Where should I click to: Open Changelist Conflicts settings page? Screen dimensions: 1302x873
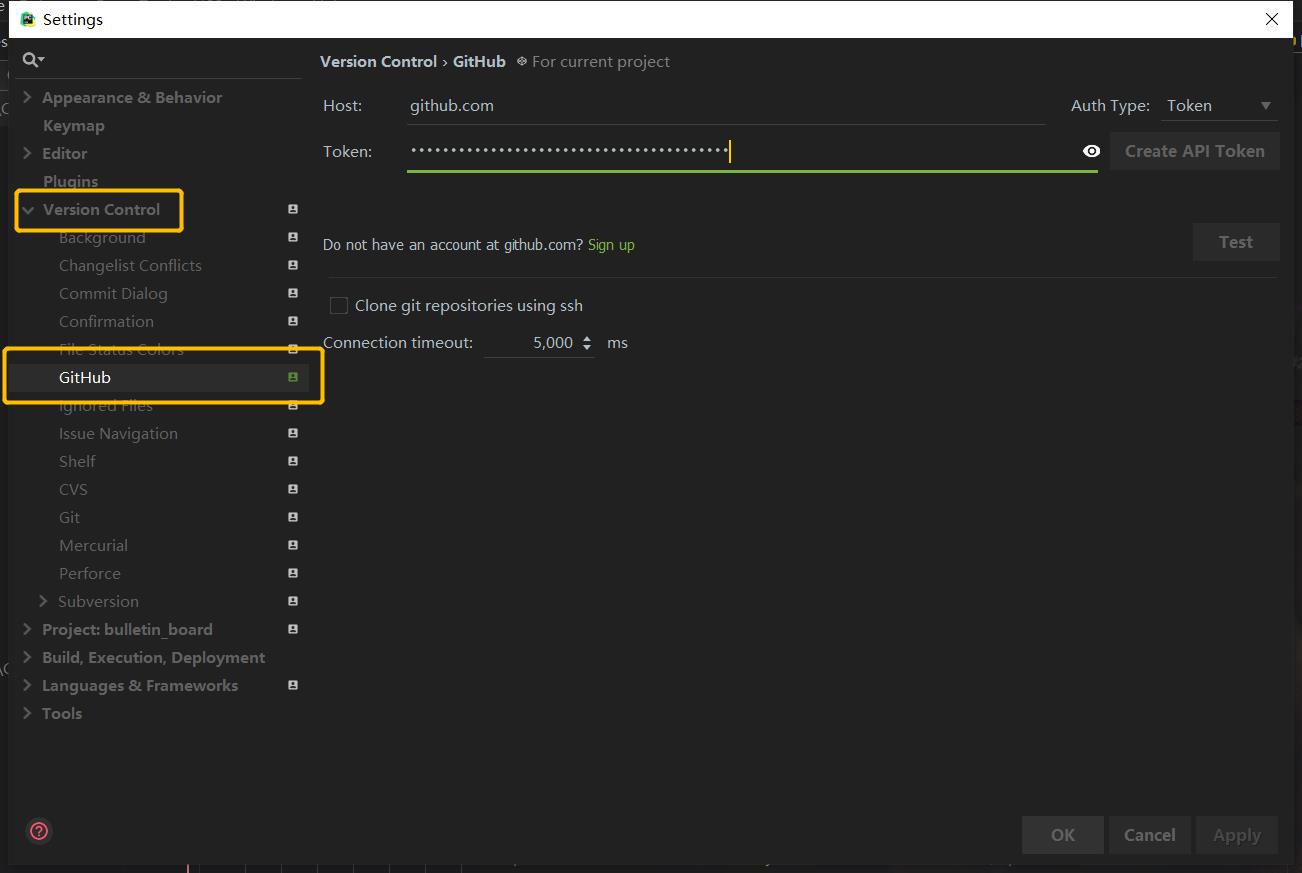click(x=130, y=265)
